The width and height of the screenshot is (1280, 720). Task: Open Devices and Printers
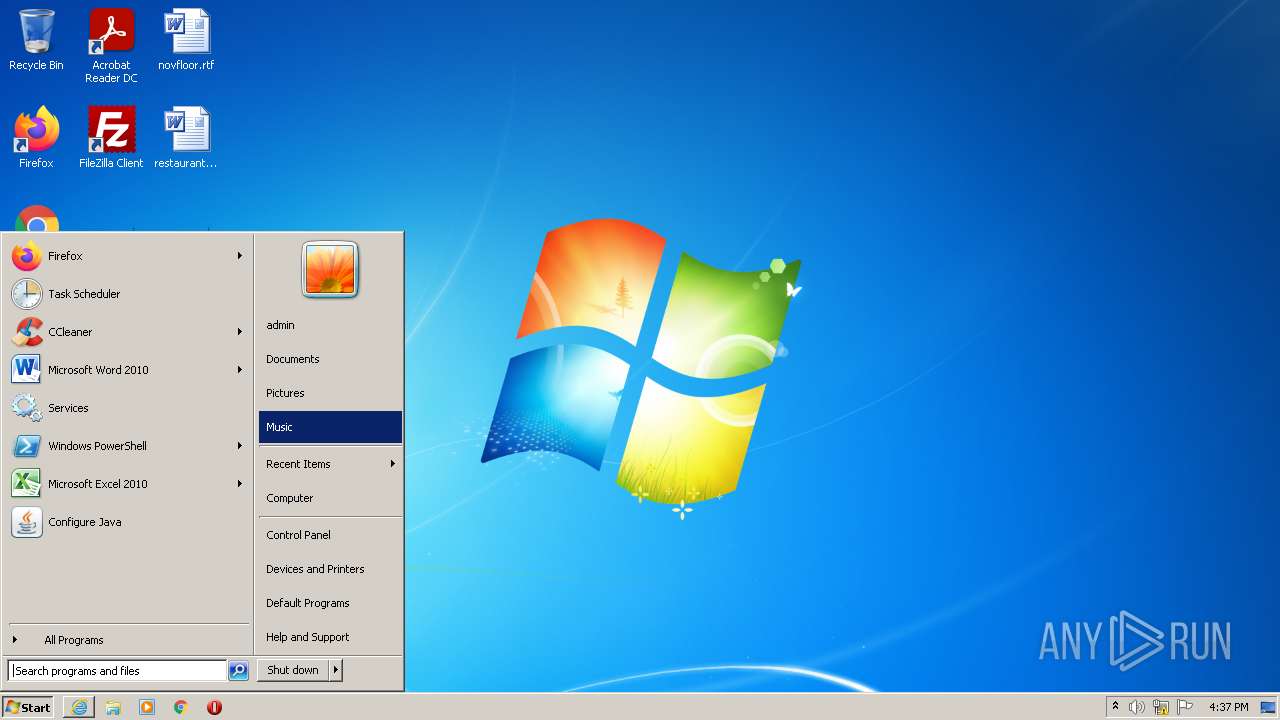click(330, 569)
